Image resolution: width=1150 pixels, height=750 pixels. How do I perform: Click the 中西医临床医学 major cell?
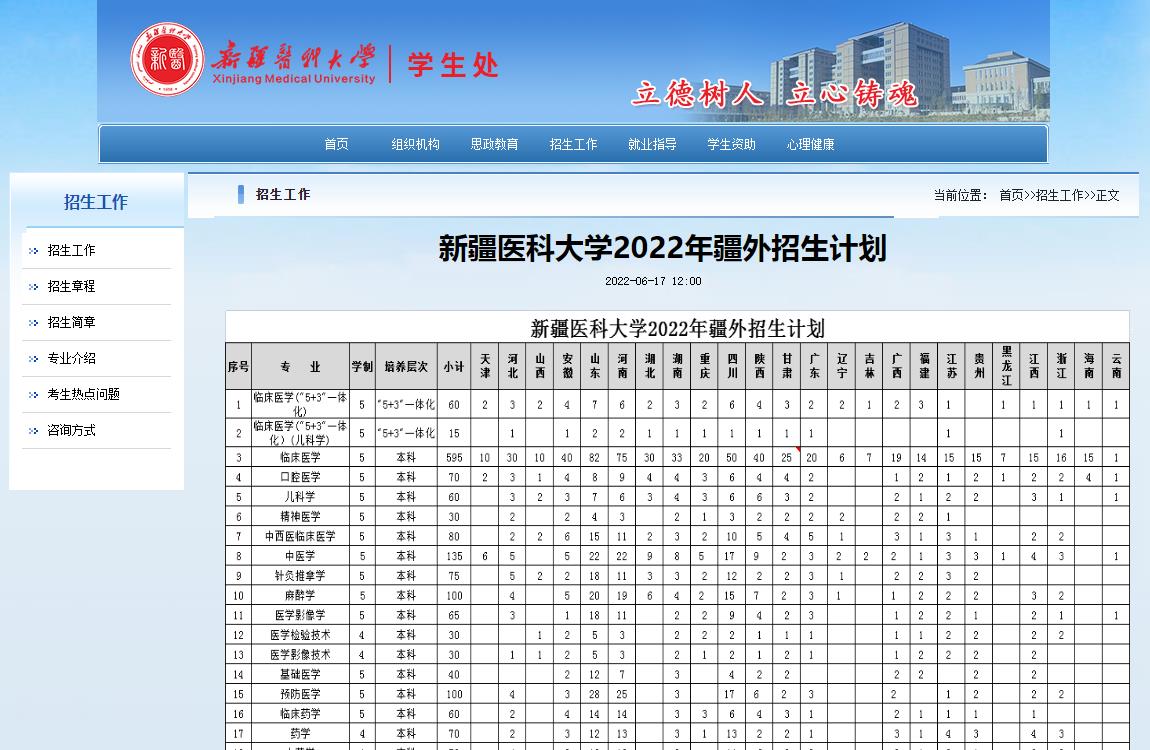tap(300, 537)
